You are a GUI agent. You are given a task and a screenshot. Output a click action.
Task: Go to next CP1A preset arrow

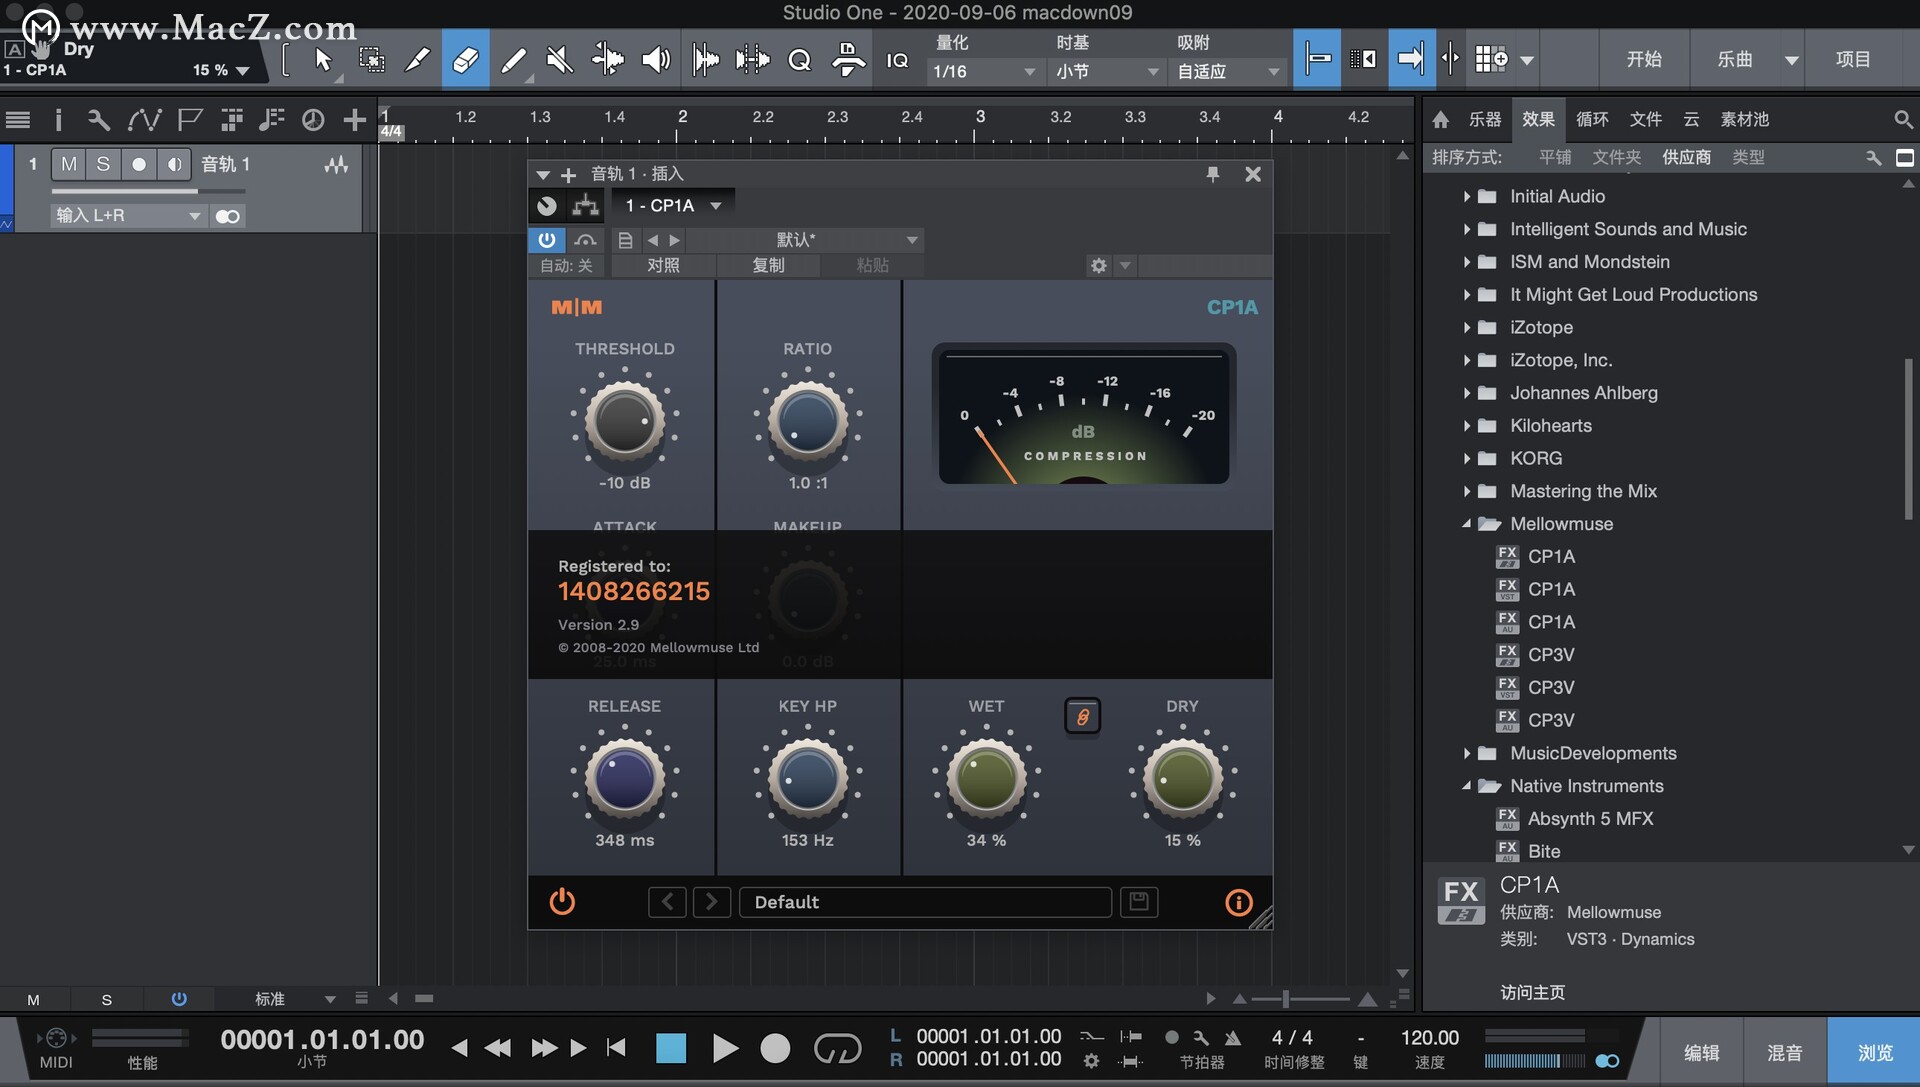point(711,902)
